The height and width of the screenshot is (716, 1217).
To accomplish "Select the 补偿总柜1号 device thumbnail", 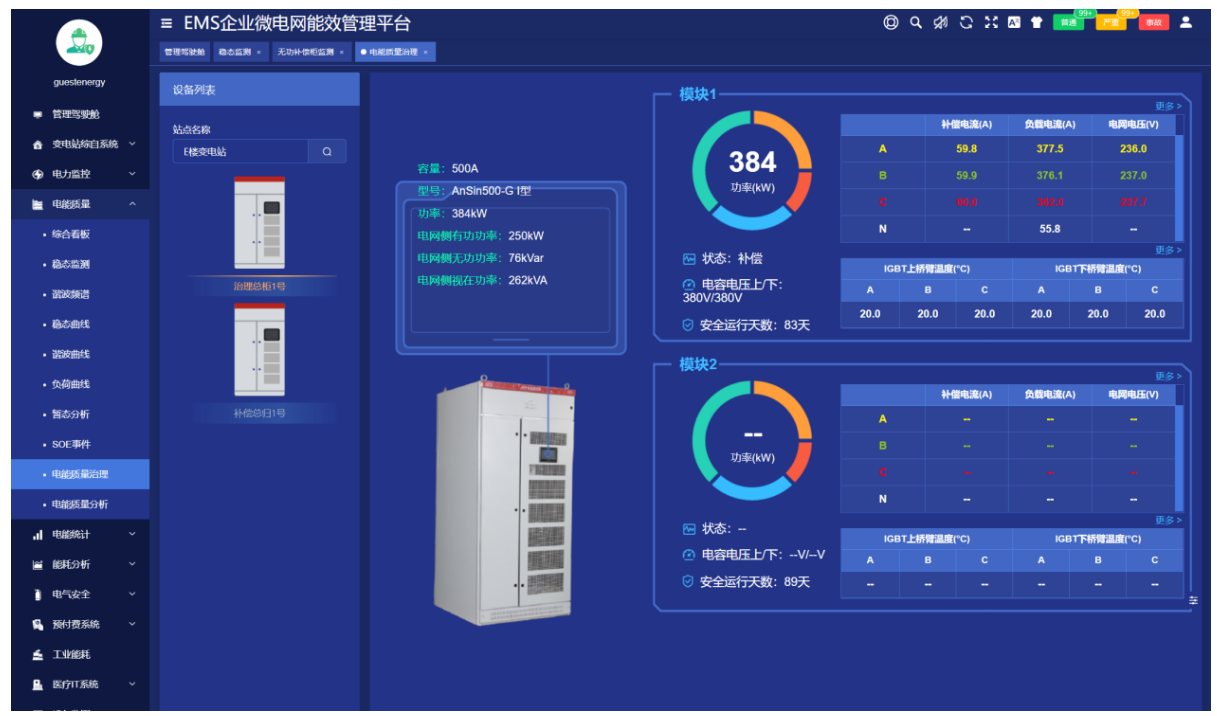I will click(x=259, y=350).
